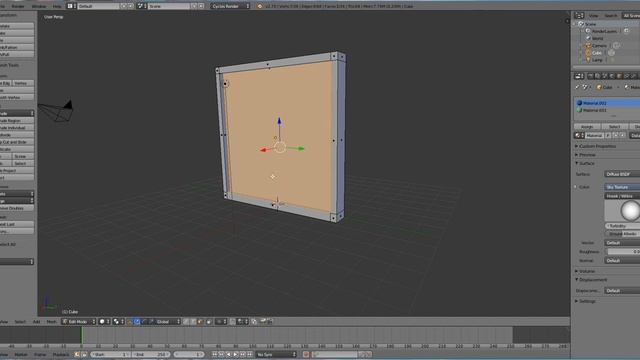640x360 pixels.
Task: Click the OpenGL render animation clapper icon
Action: coord(270,322)
